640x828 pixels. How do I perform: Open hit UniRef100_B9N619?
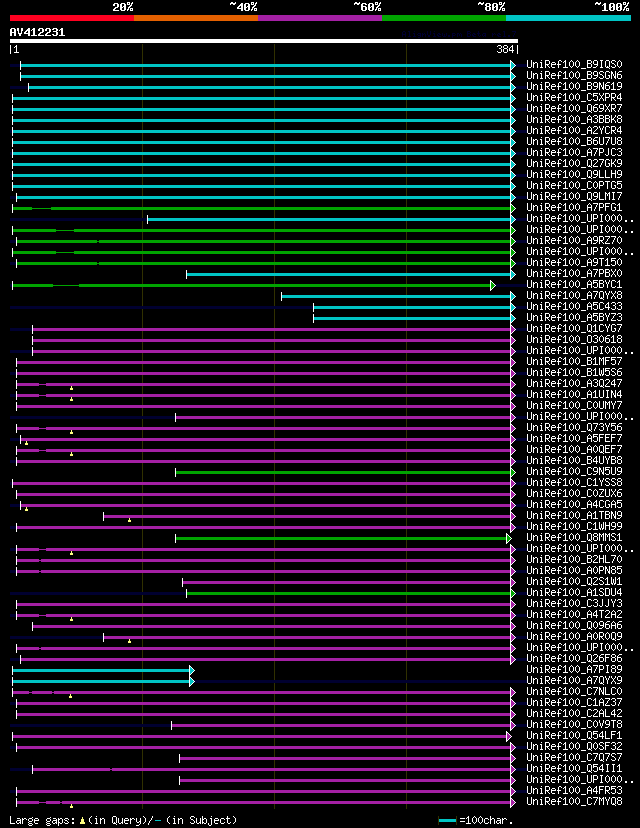point(574,86)
